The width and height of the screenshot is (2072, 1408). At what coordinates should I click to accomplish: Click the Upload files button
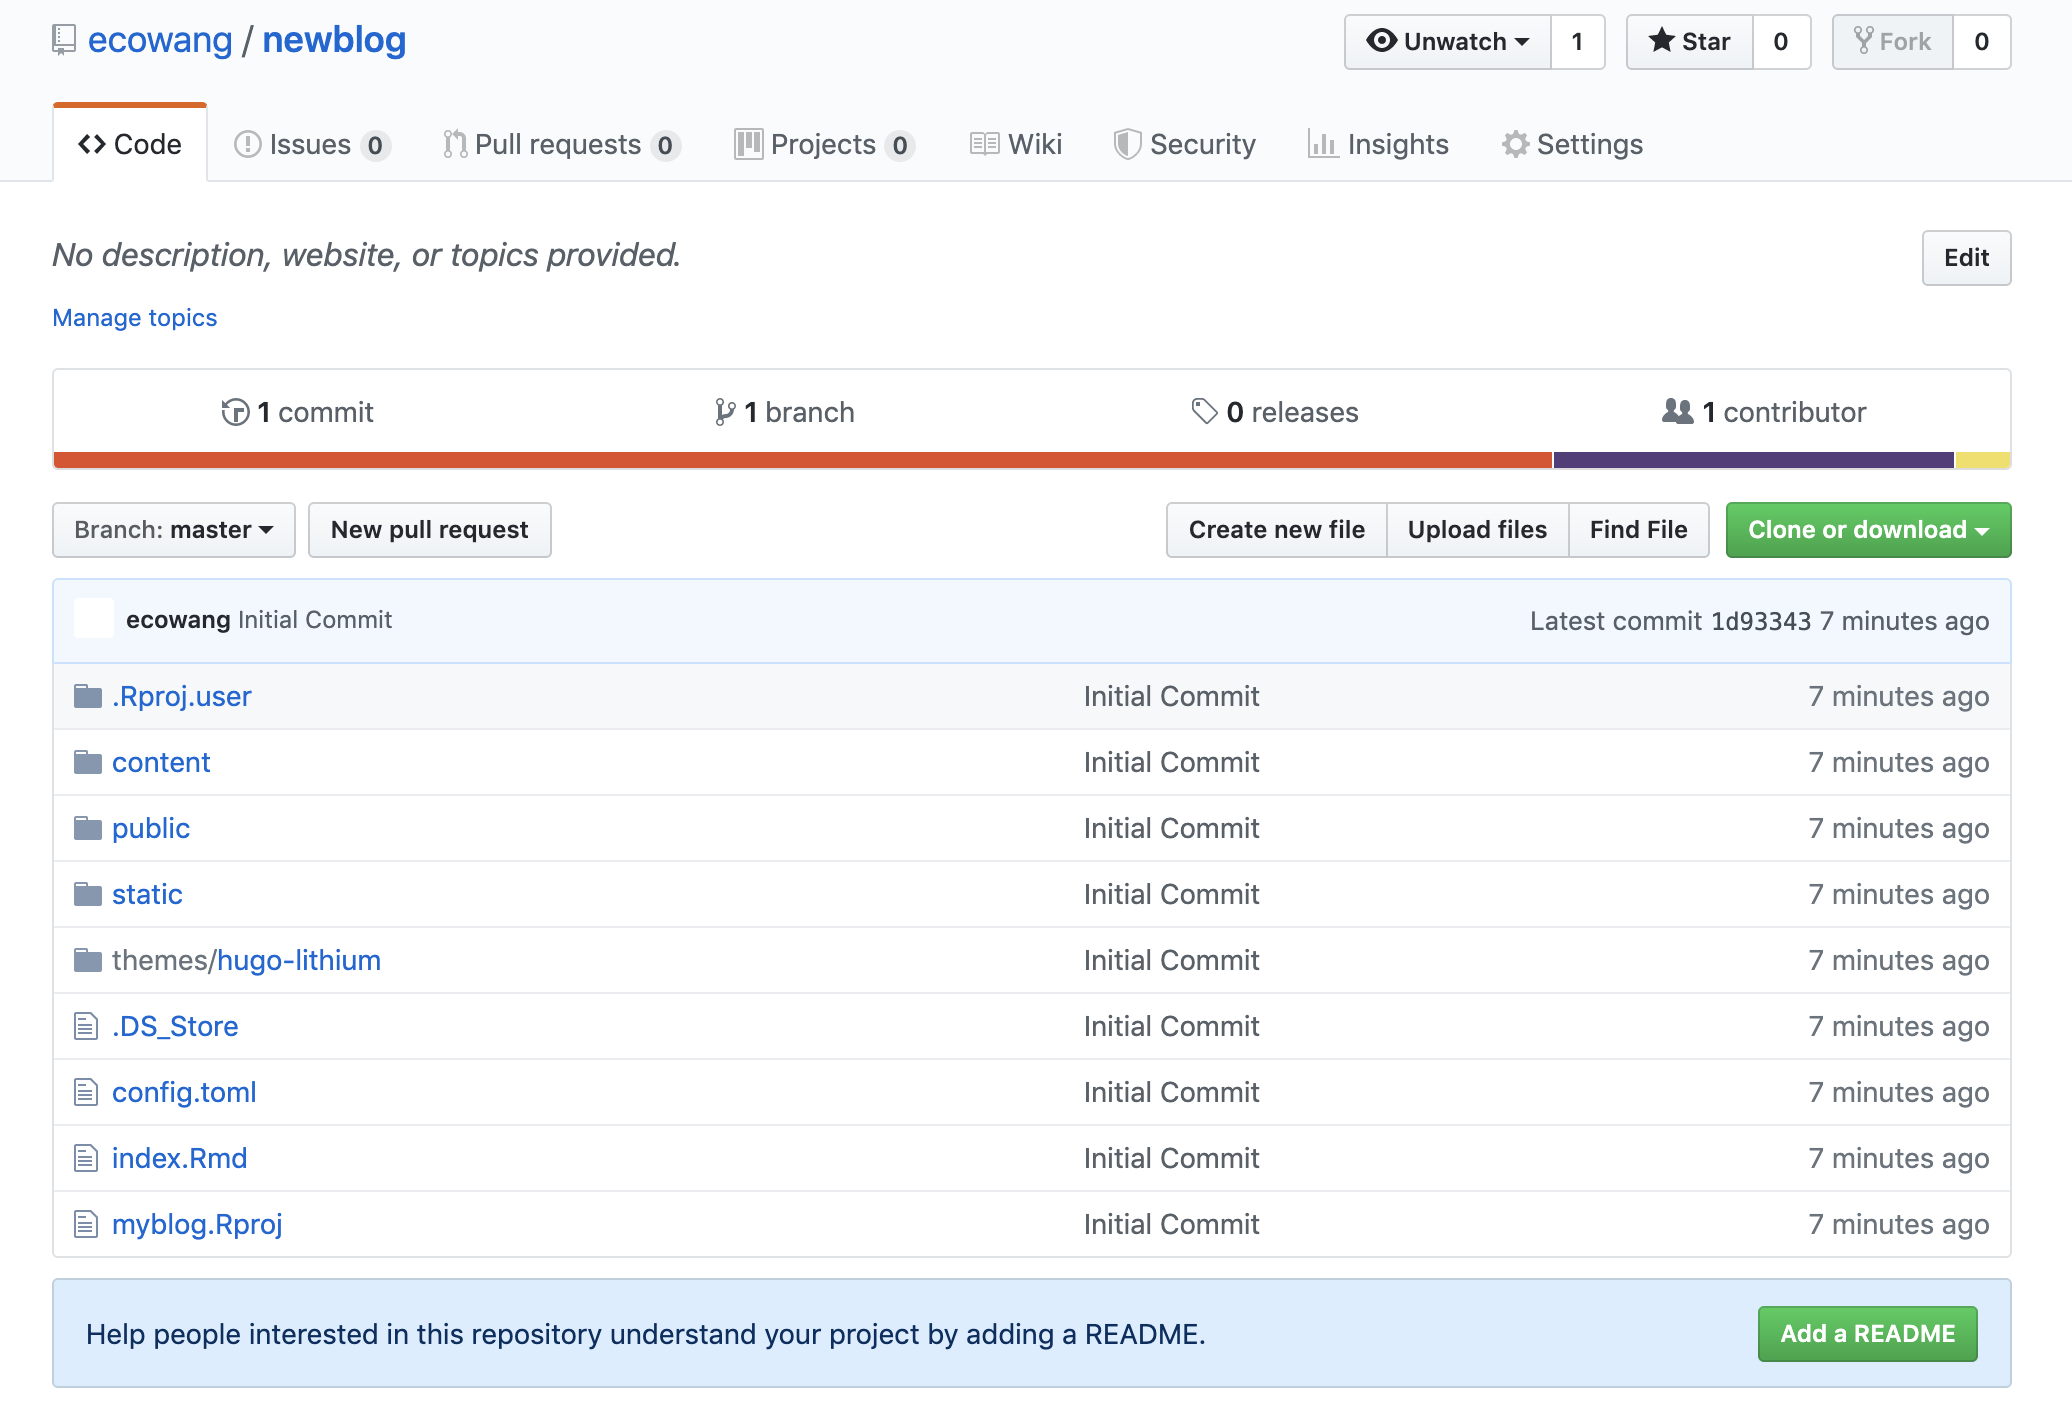click(x=1478, y=530)
